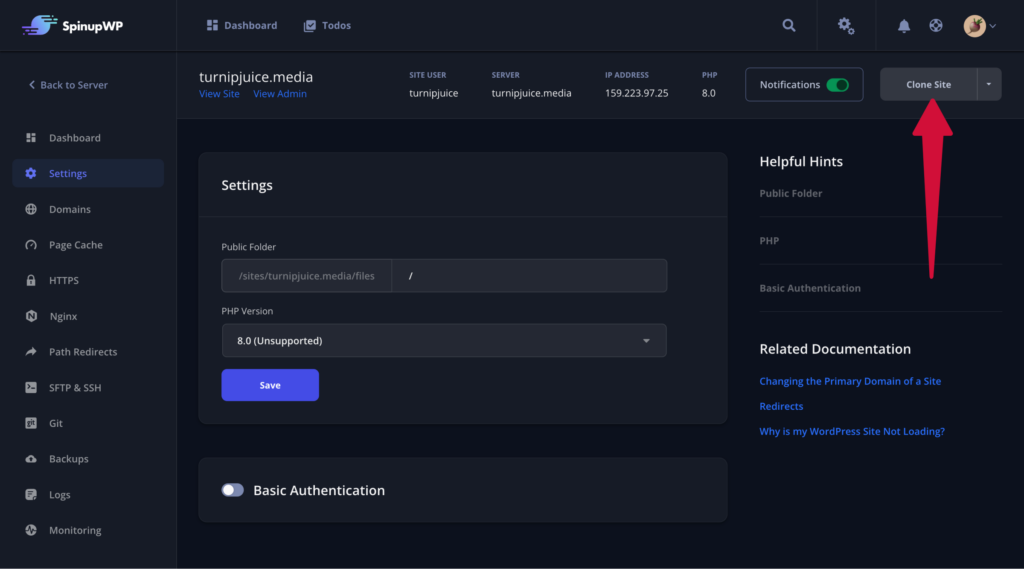1024x569 pixels.
Task: Click the Monitoring pulse icon
Action: (31, 530)
